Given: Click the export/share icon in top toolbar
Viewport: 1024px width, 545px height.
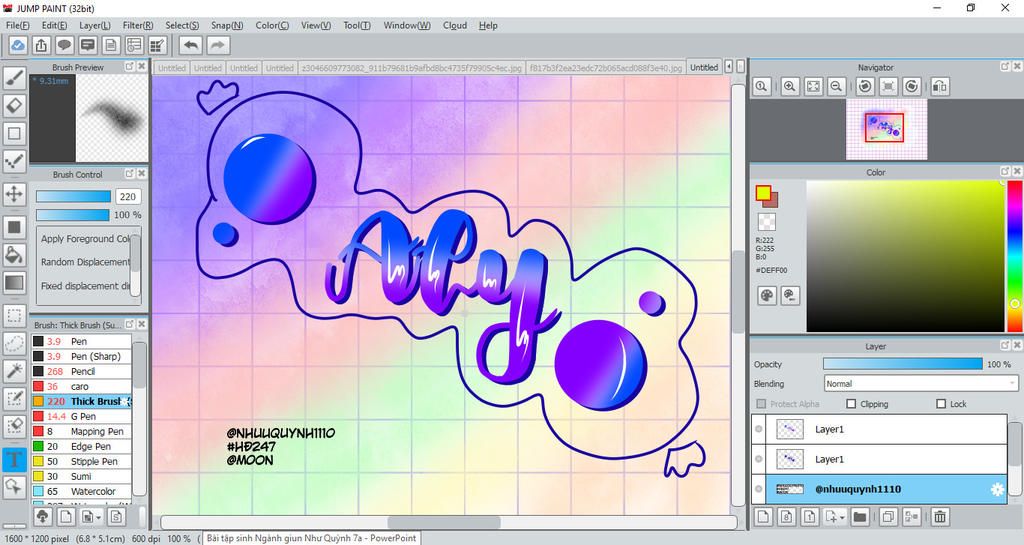Looking at the screenshot, I should (41, 45).
